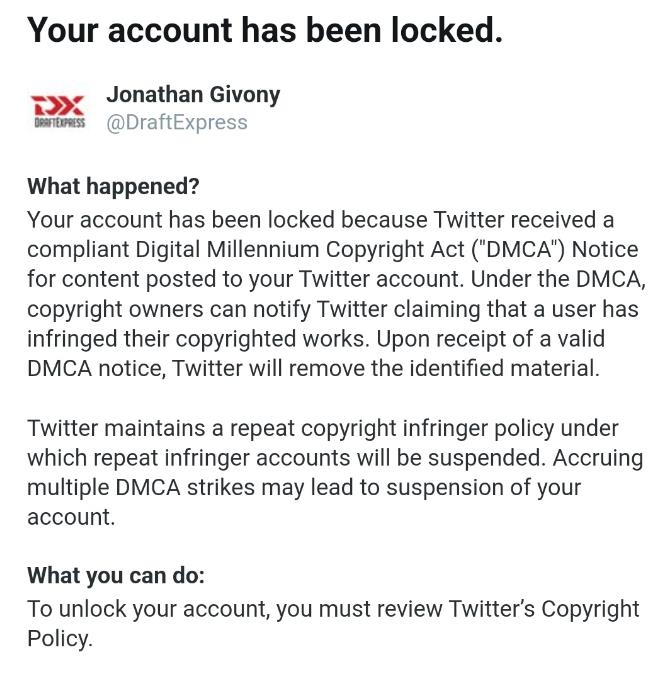This screenshot has height=676, width=666.
Task: Click the "Your account has been locked." heading
Action: [x=264, y=31]
